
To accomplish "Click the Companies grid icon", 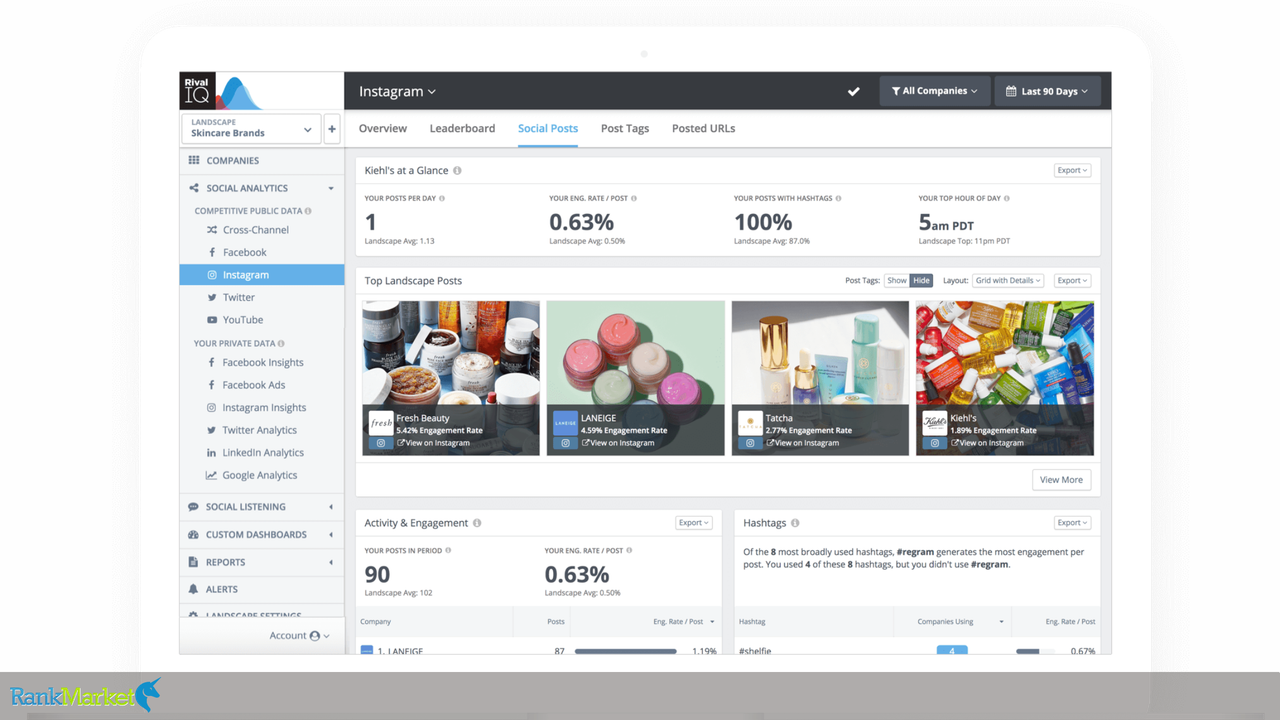I will pyautogui.click(x=194, y=160).
